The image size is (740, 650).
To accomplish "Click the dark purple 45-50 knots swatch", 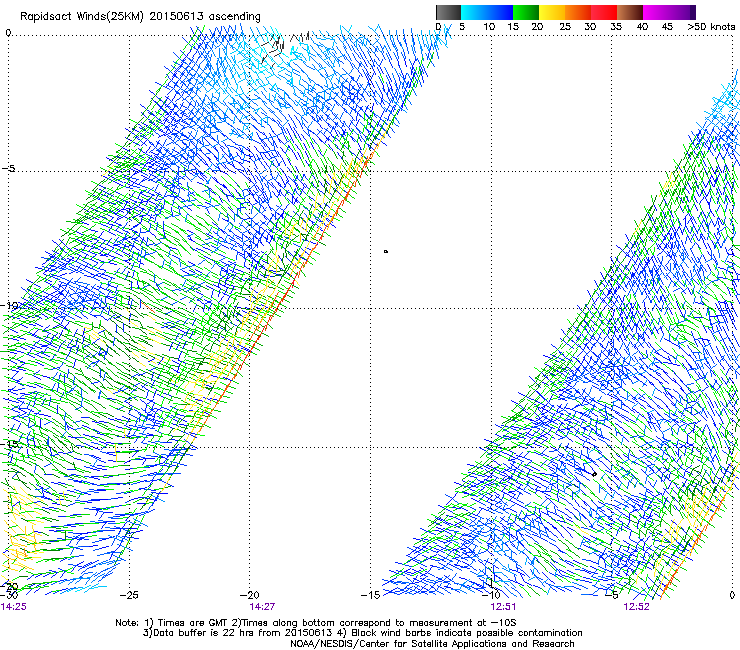I will tap(682, 12).
